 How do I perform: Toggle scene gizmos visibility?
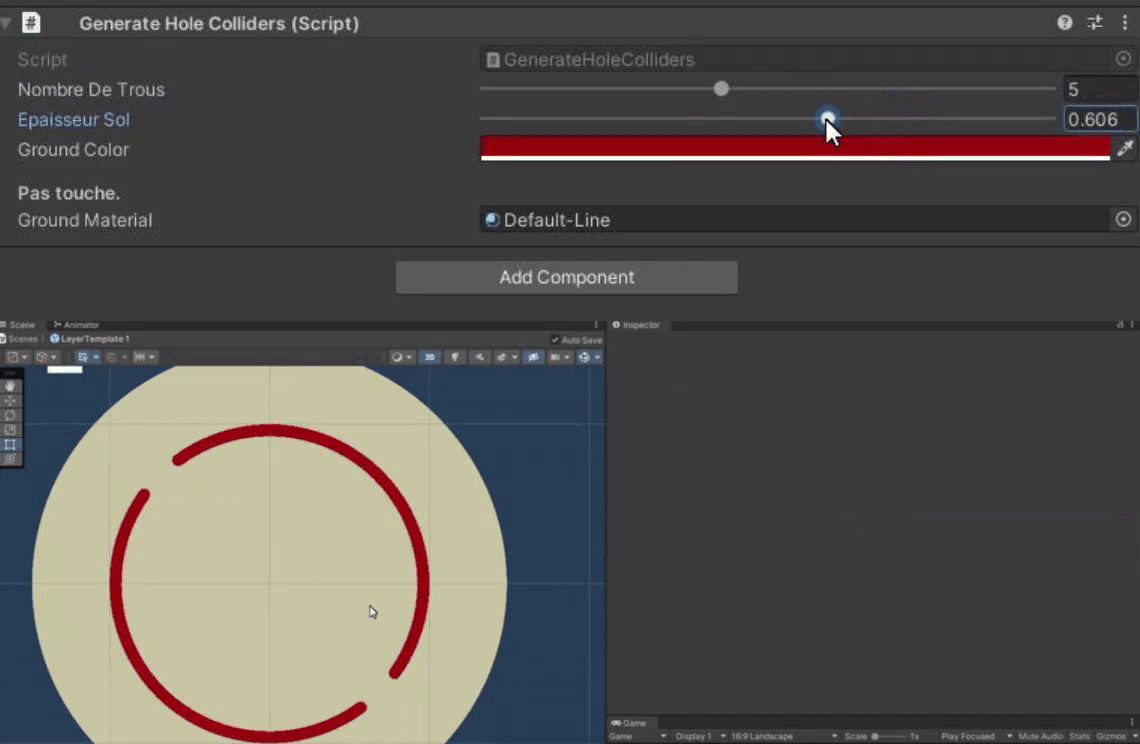(x=584, y=357)
